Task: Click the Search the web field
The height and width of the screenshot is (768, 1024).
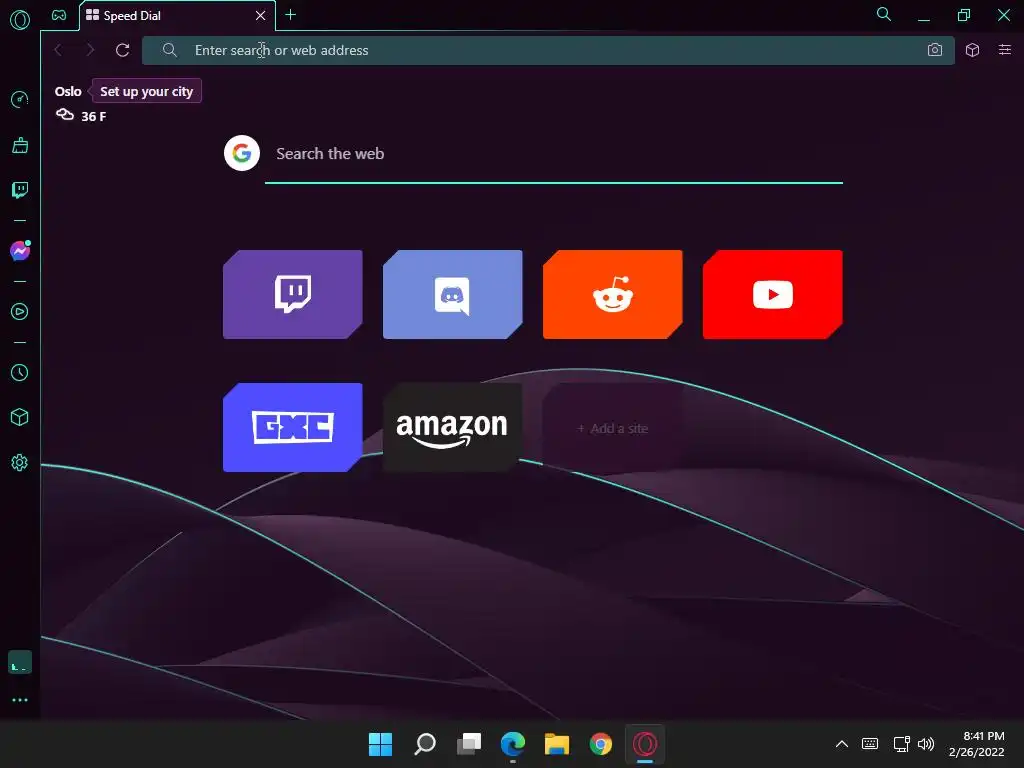Action: [554, 154]
